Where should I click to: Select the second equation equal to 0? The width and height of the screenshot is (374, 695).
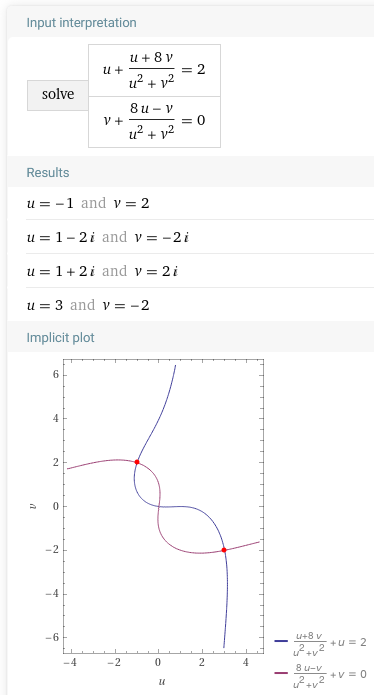click(x=154, y=122)
